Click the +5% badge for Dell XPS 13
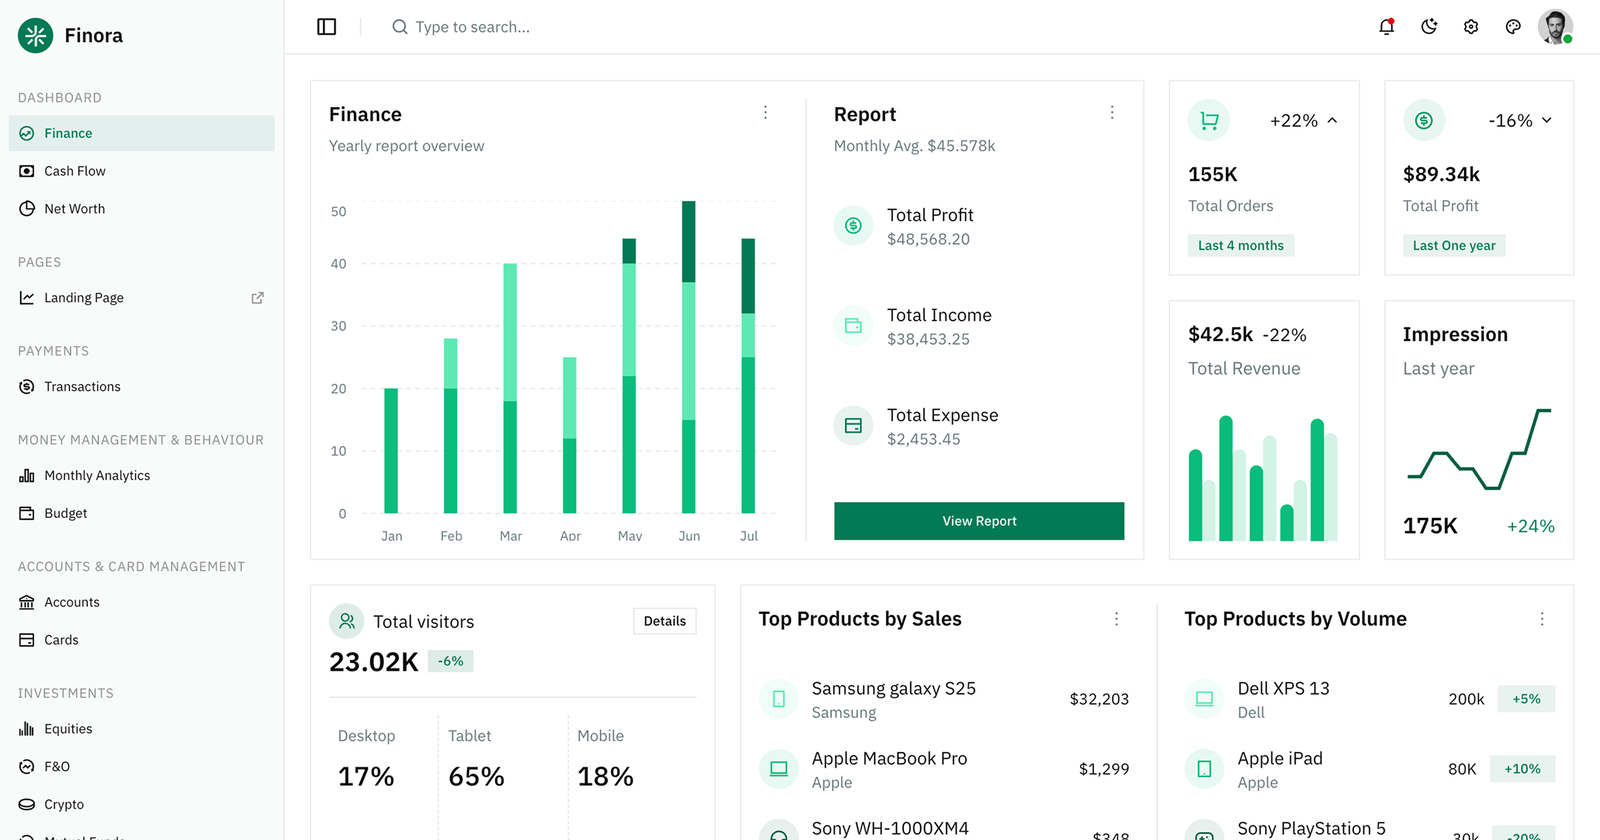1600x840 pixels. pos(1526,699)
